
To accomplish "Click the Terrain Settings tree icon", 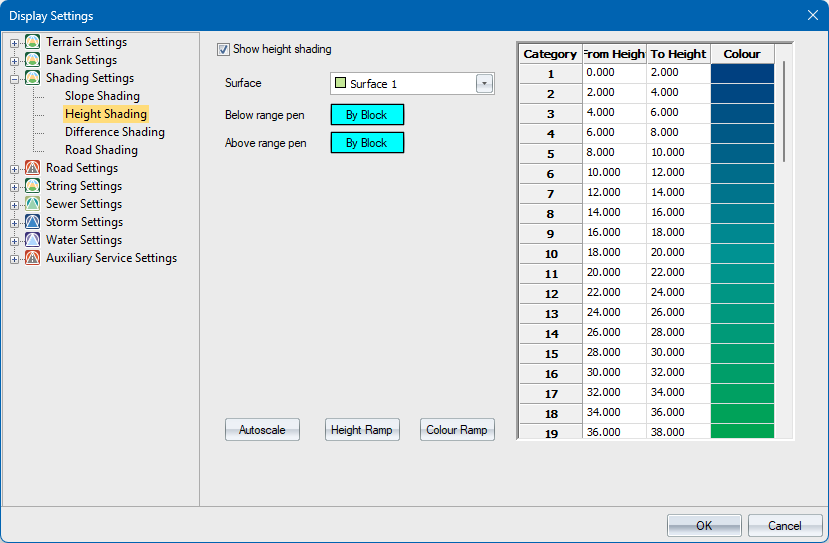I will click(x=33, y=42).
